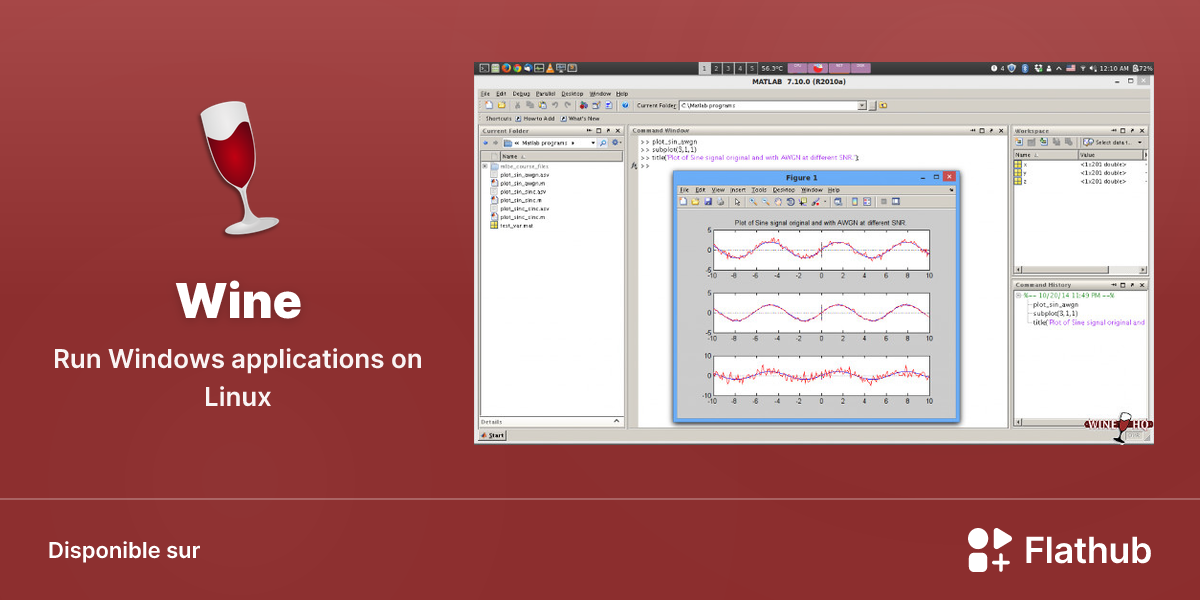The image size is (1200, 600).
Task: Open the Select data to plot dropdown
Action: [x=1140, y=142]
